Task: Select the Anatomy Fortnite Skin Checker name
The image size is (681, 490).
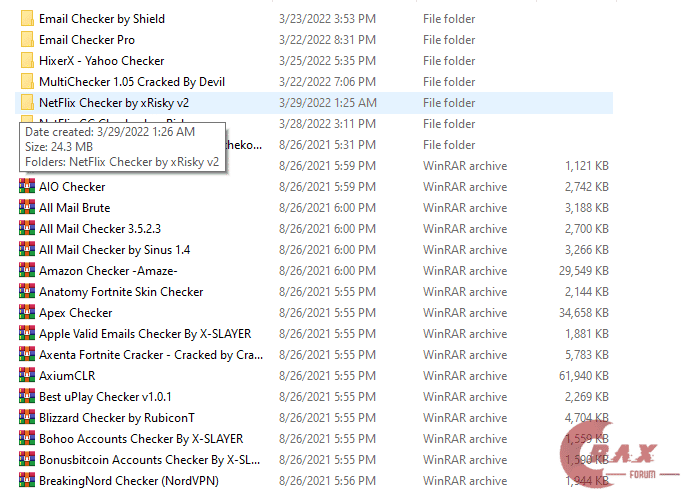Action: pyautogui.click(x=121, y=292)
